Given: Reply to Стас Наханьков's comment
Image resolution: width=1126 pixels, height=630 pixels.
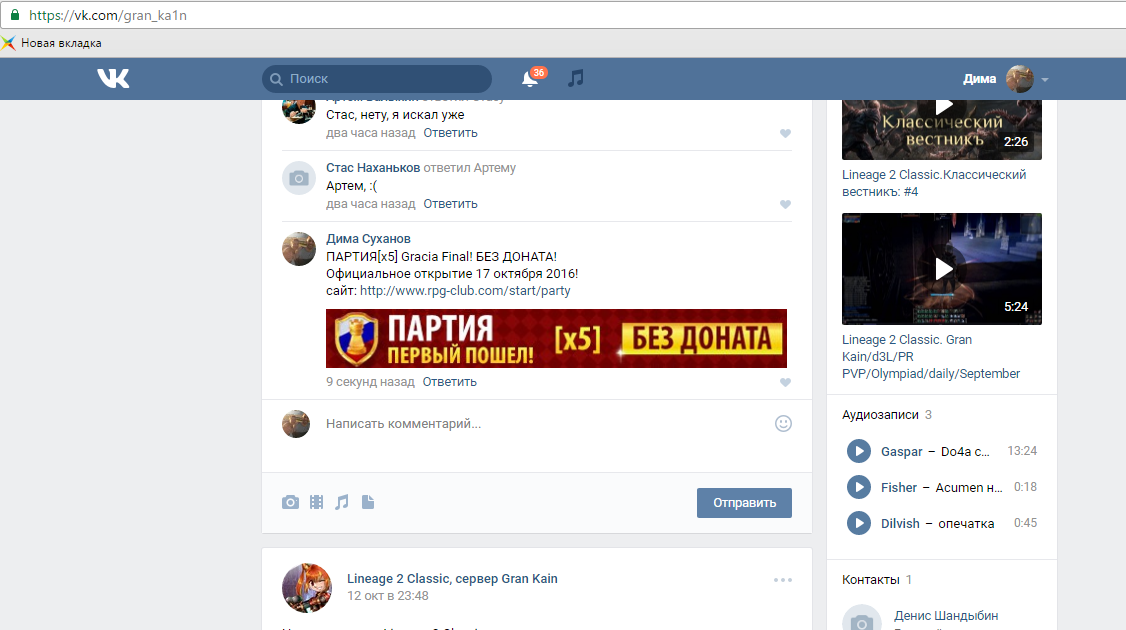Looking at the screenshot, I should pos(450,204).
